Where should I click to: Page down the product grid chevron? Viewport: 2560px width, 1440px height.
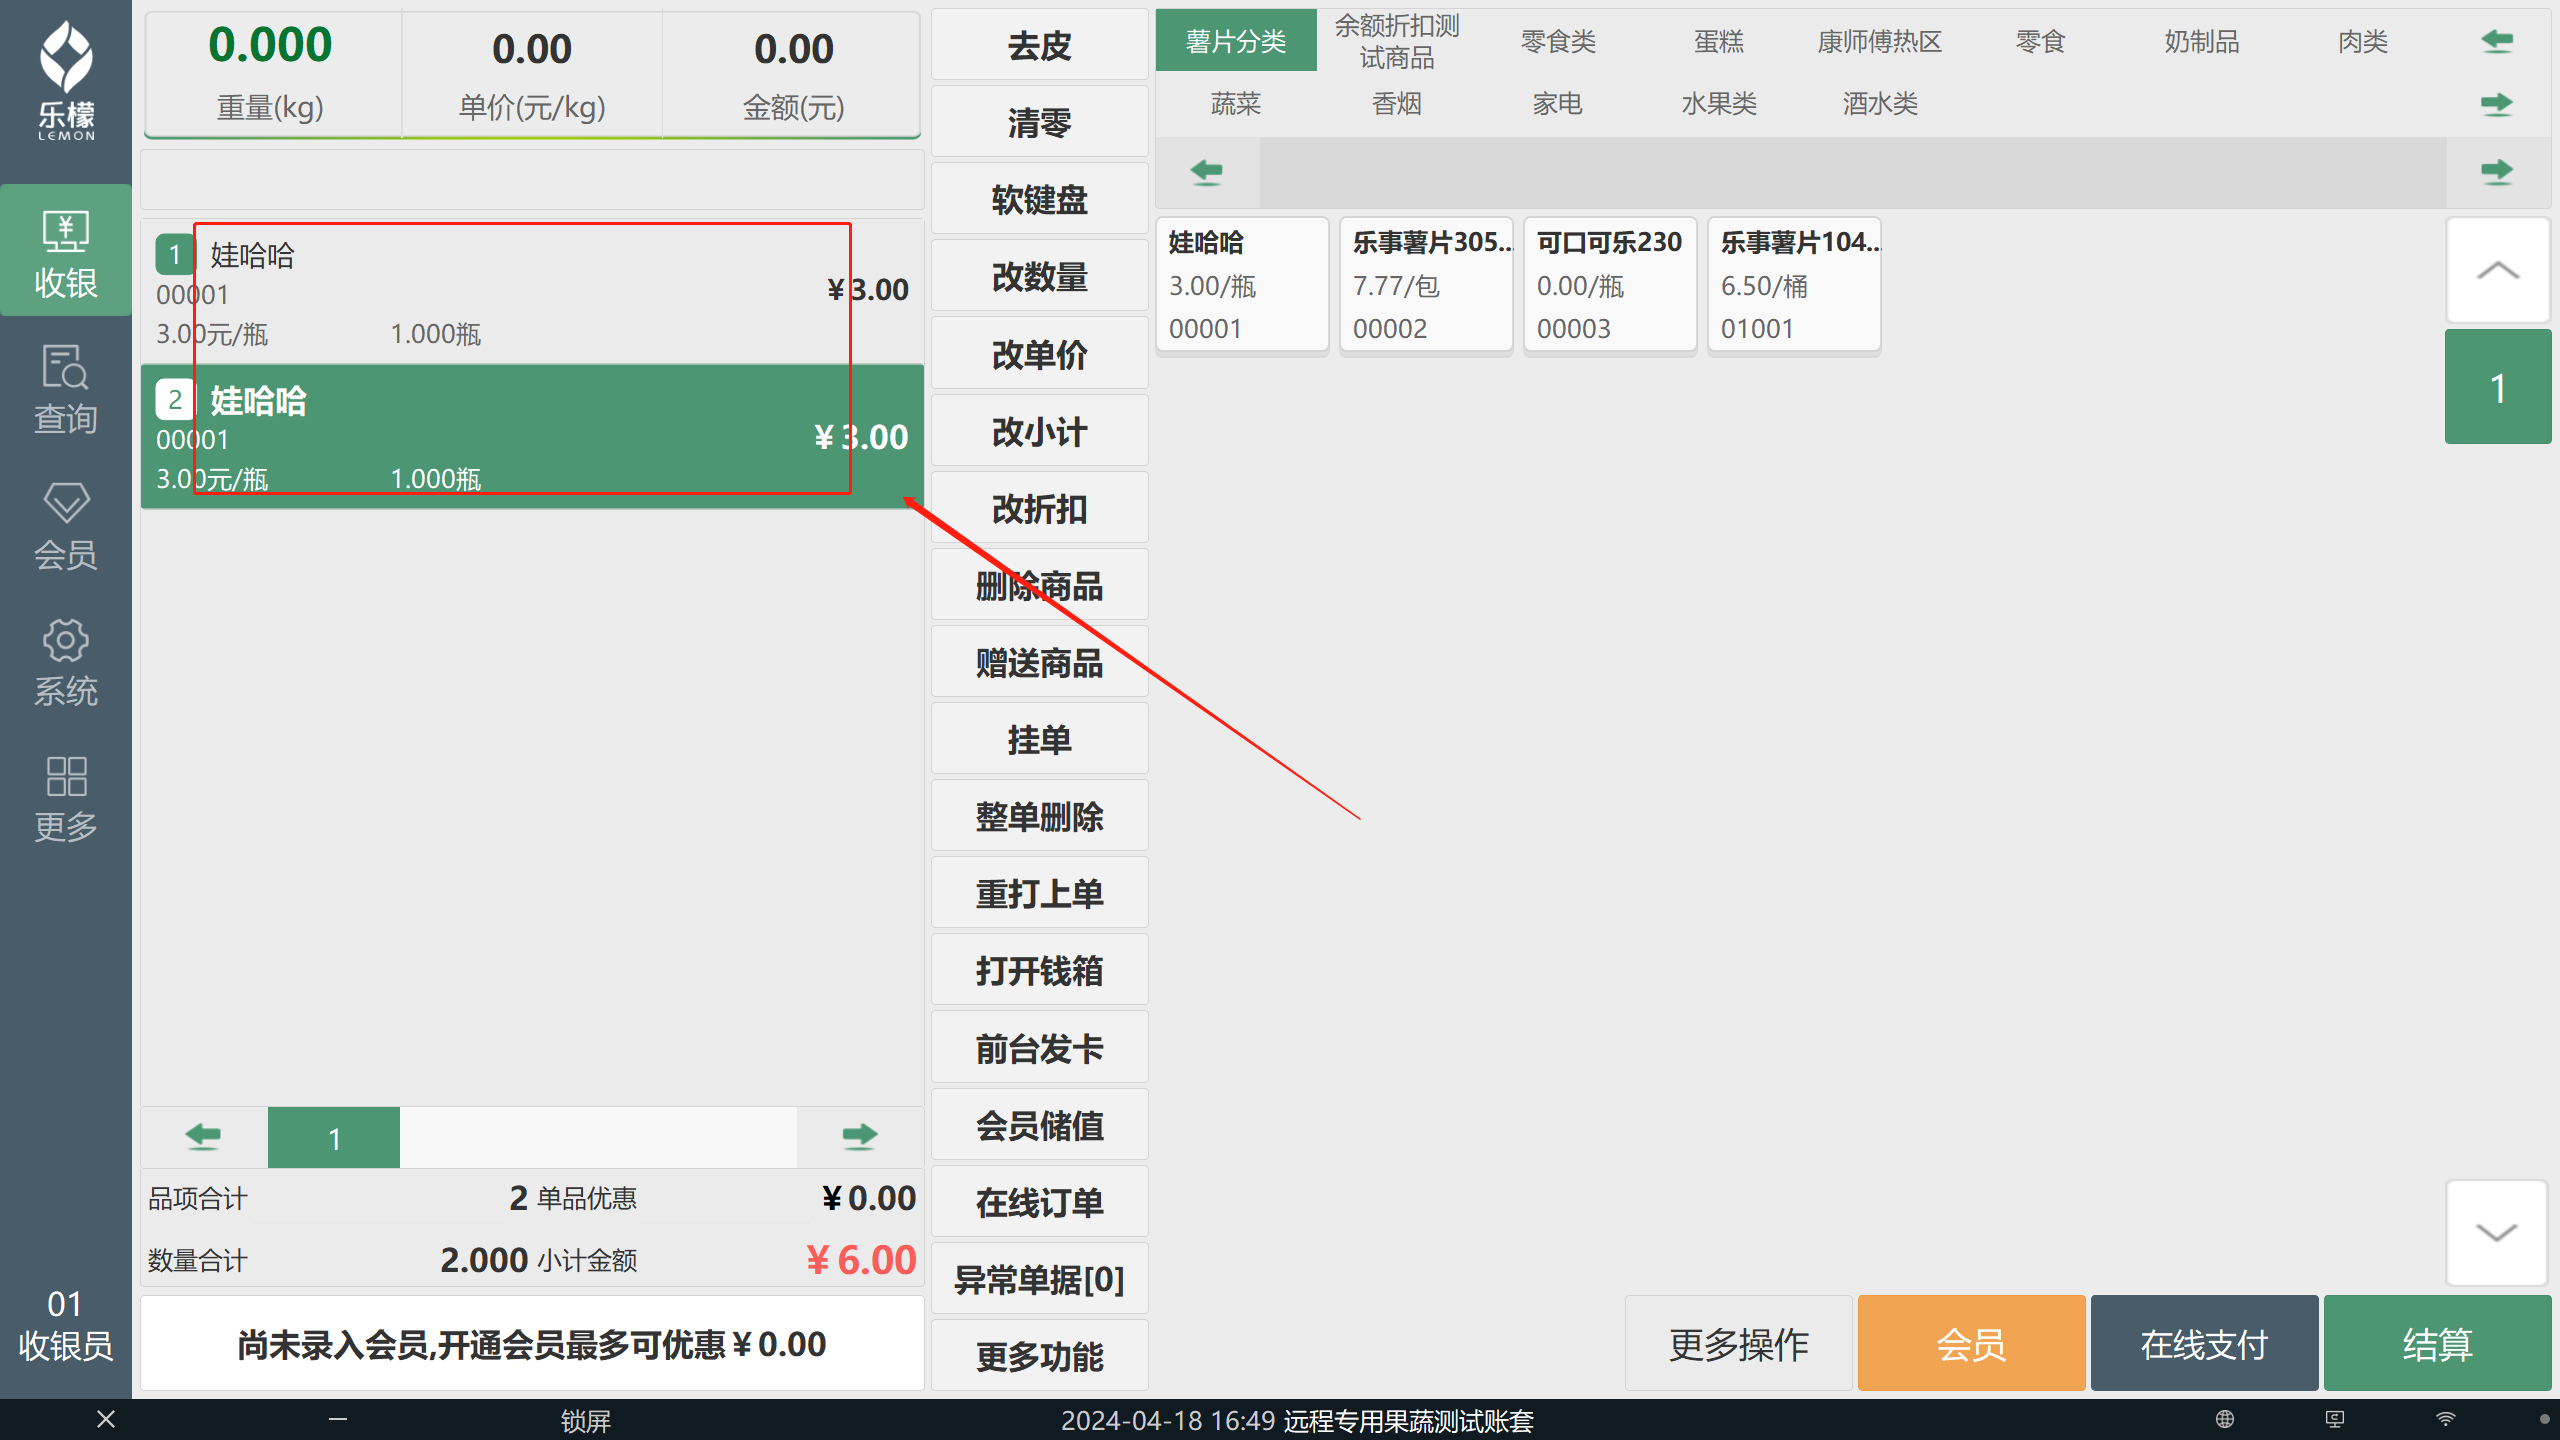2497,1232
